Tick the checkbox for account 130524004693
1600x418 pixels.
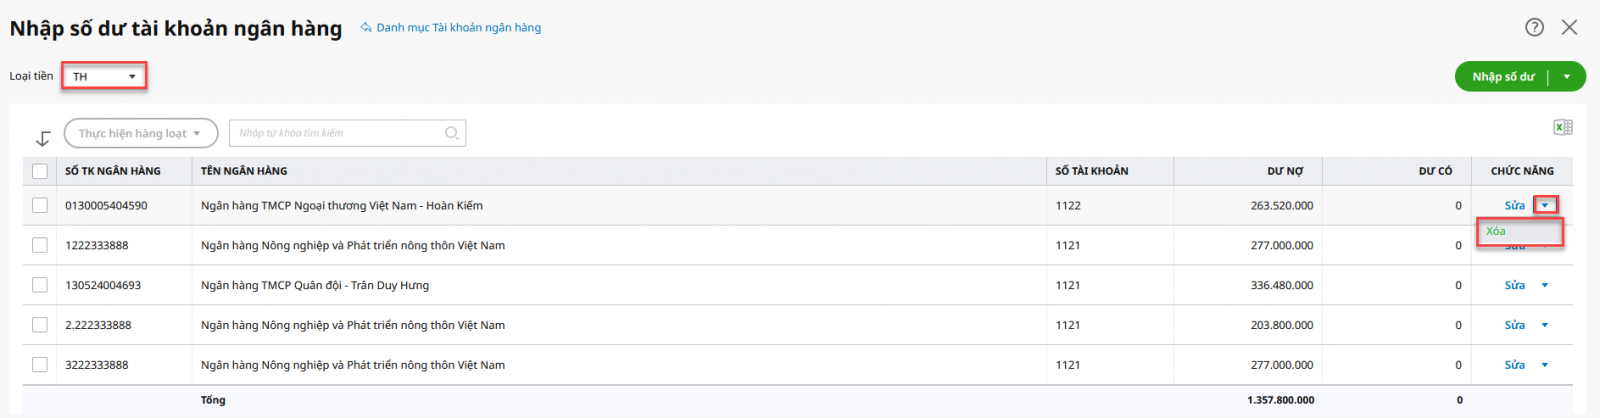40,285
